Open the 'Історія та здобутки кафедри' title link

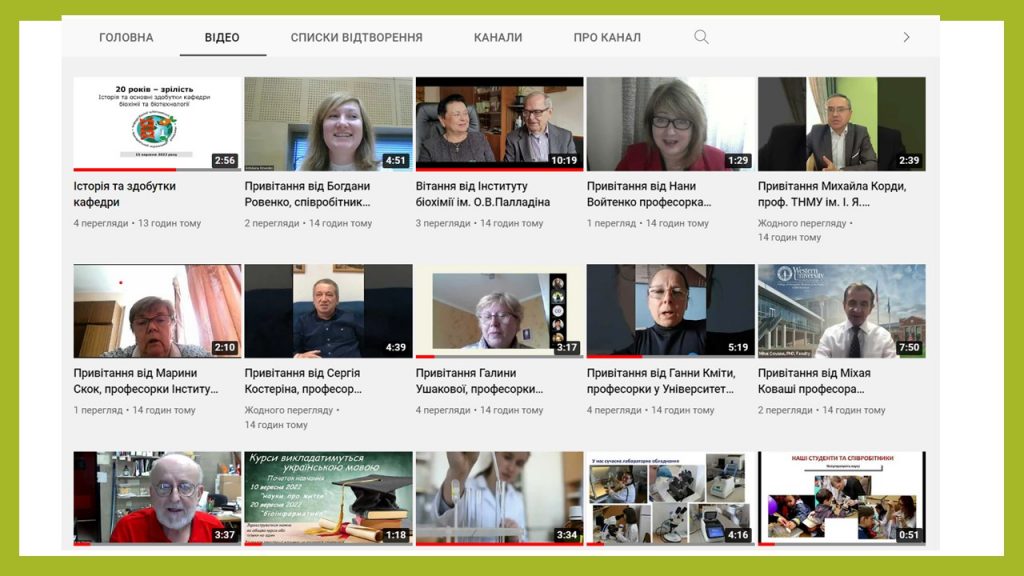[x=124, y=194]
